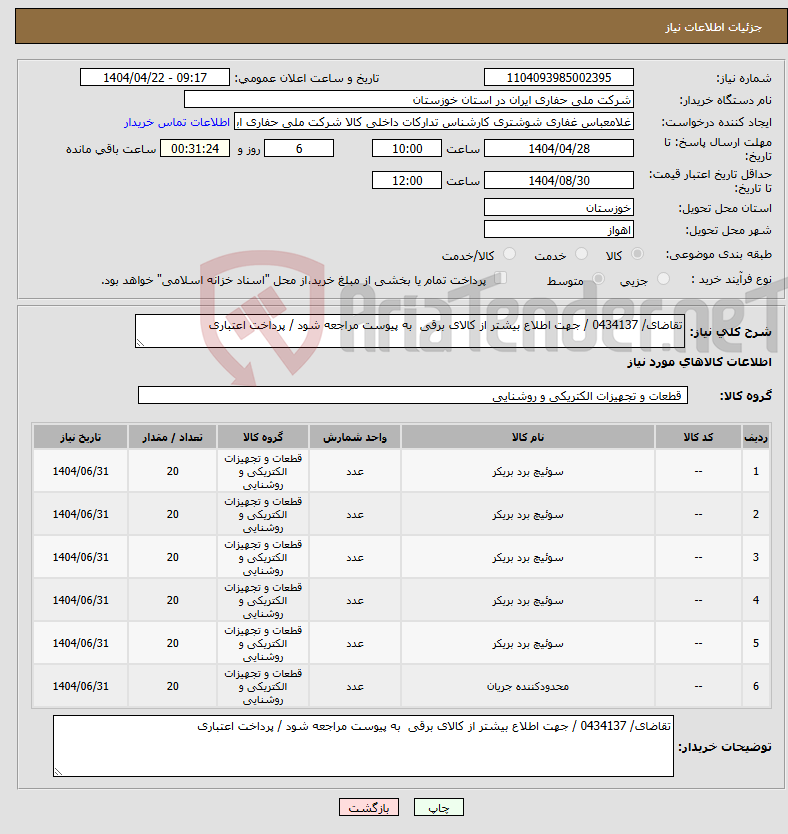Click the validity time field 12:00
The height and width of the screenshot is (834, 788).
(x=407, y=181)
